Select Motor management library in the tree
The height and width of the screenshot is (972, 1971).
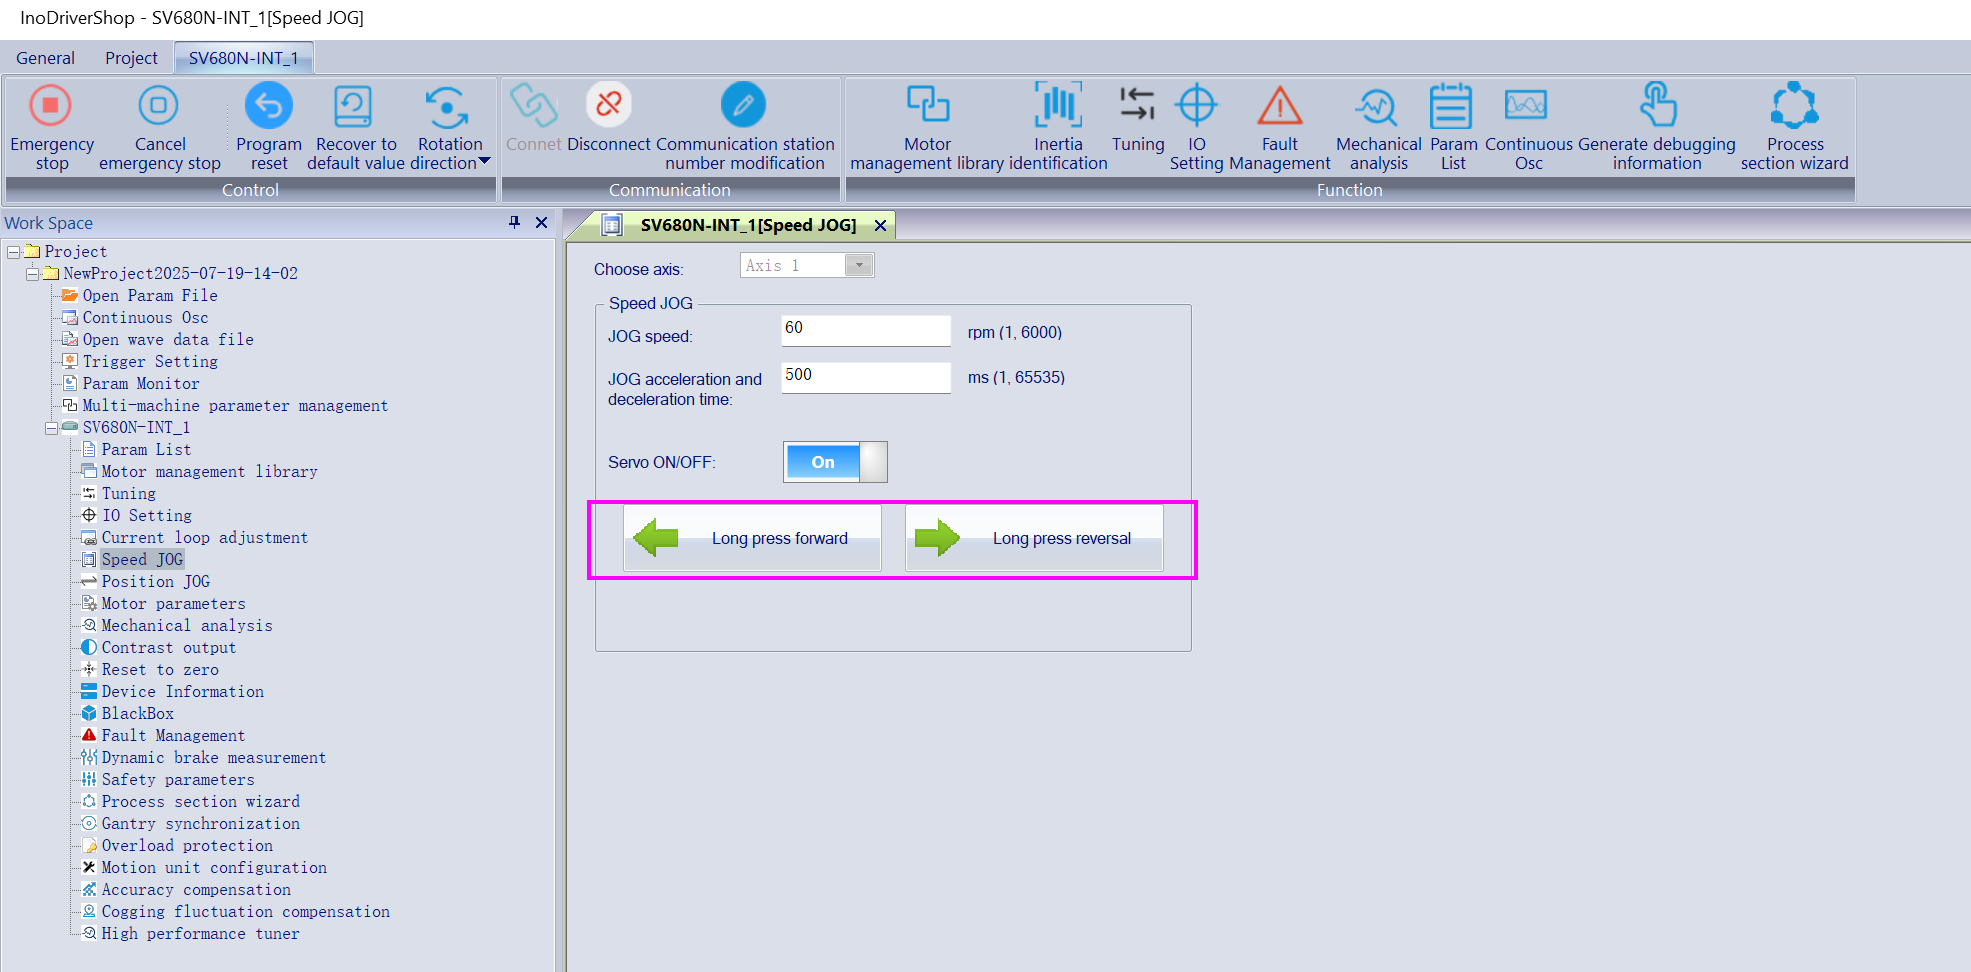coord(209,472)
